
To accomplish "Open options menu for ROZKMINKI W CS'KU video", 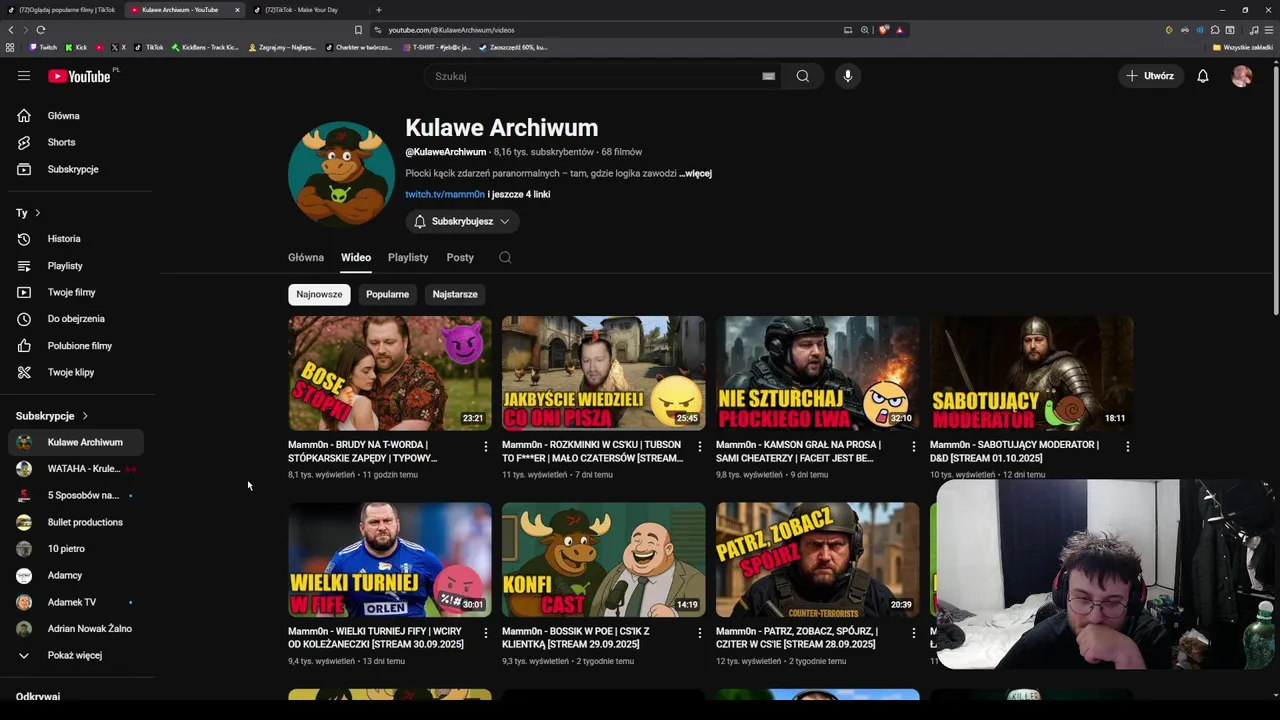I will click(700, 446).
